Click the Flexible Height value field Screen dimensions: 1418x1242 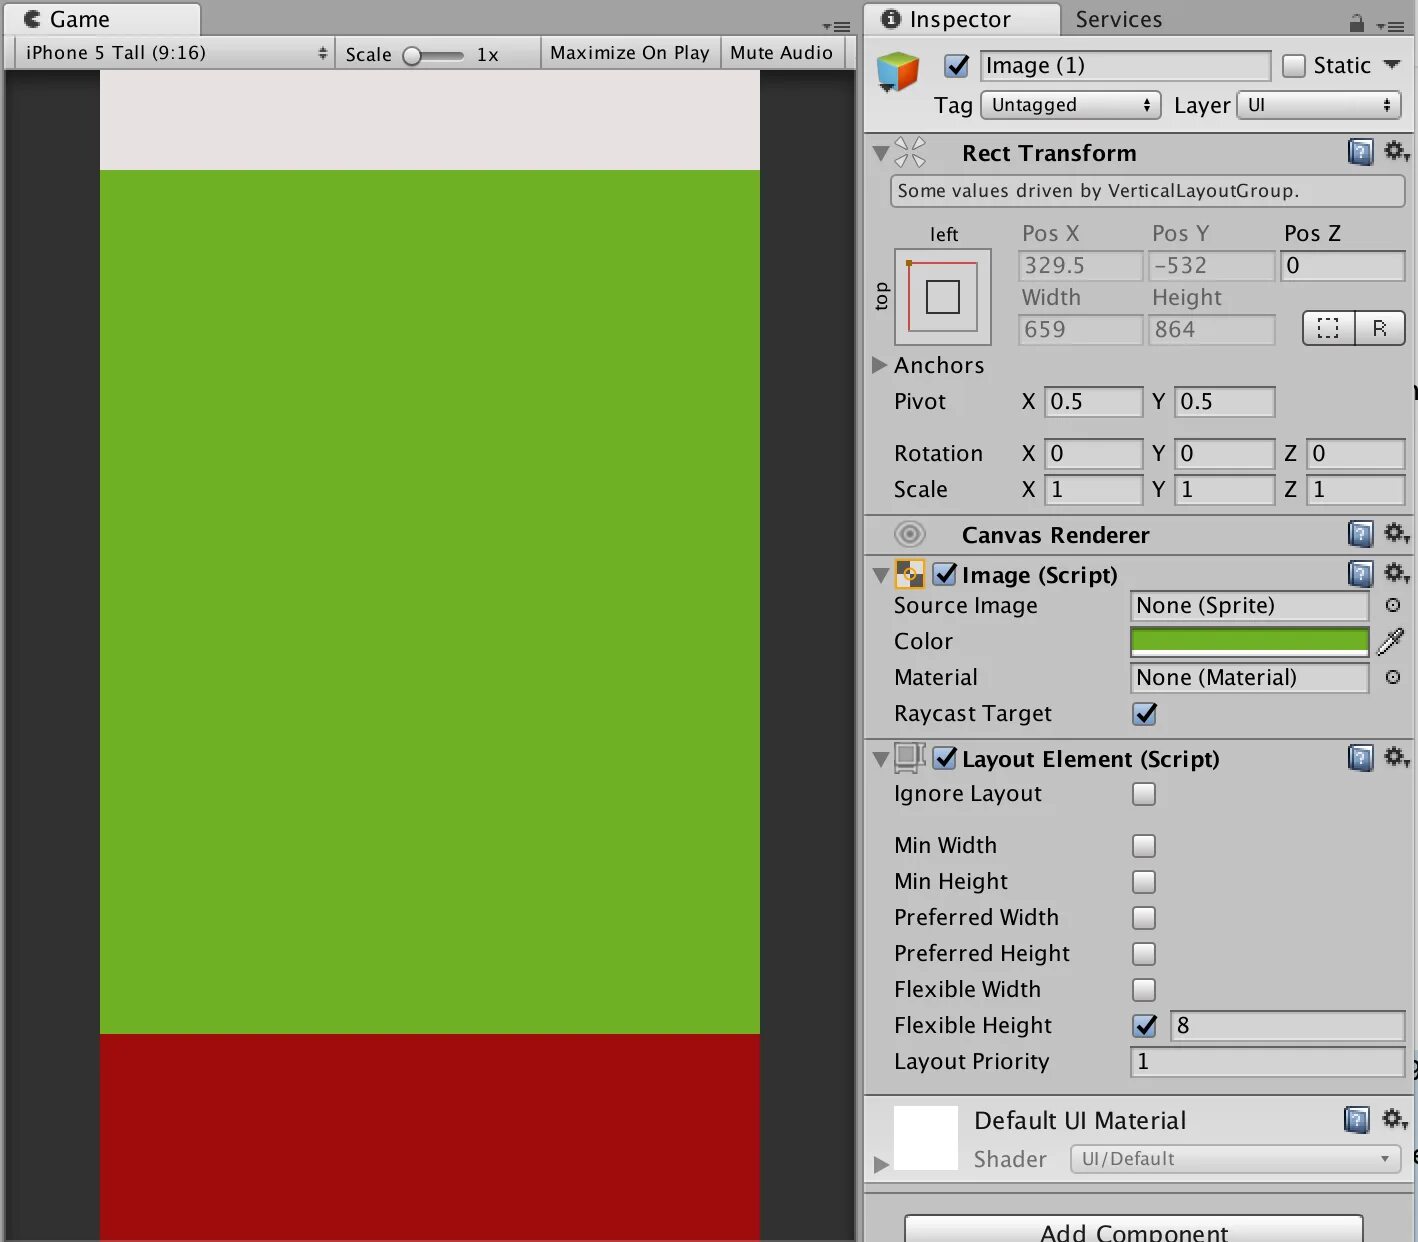1287,1026
